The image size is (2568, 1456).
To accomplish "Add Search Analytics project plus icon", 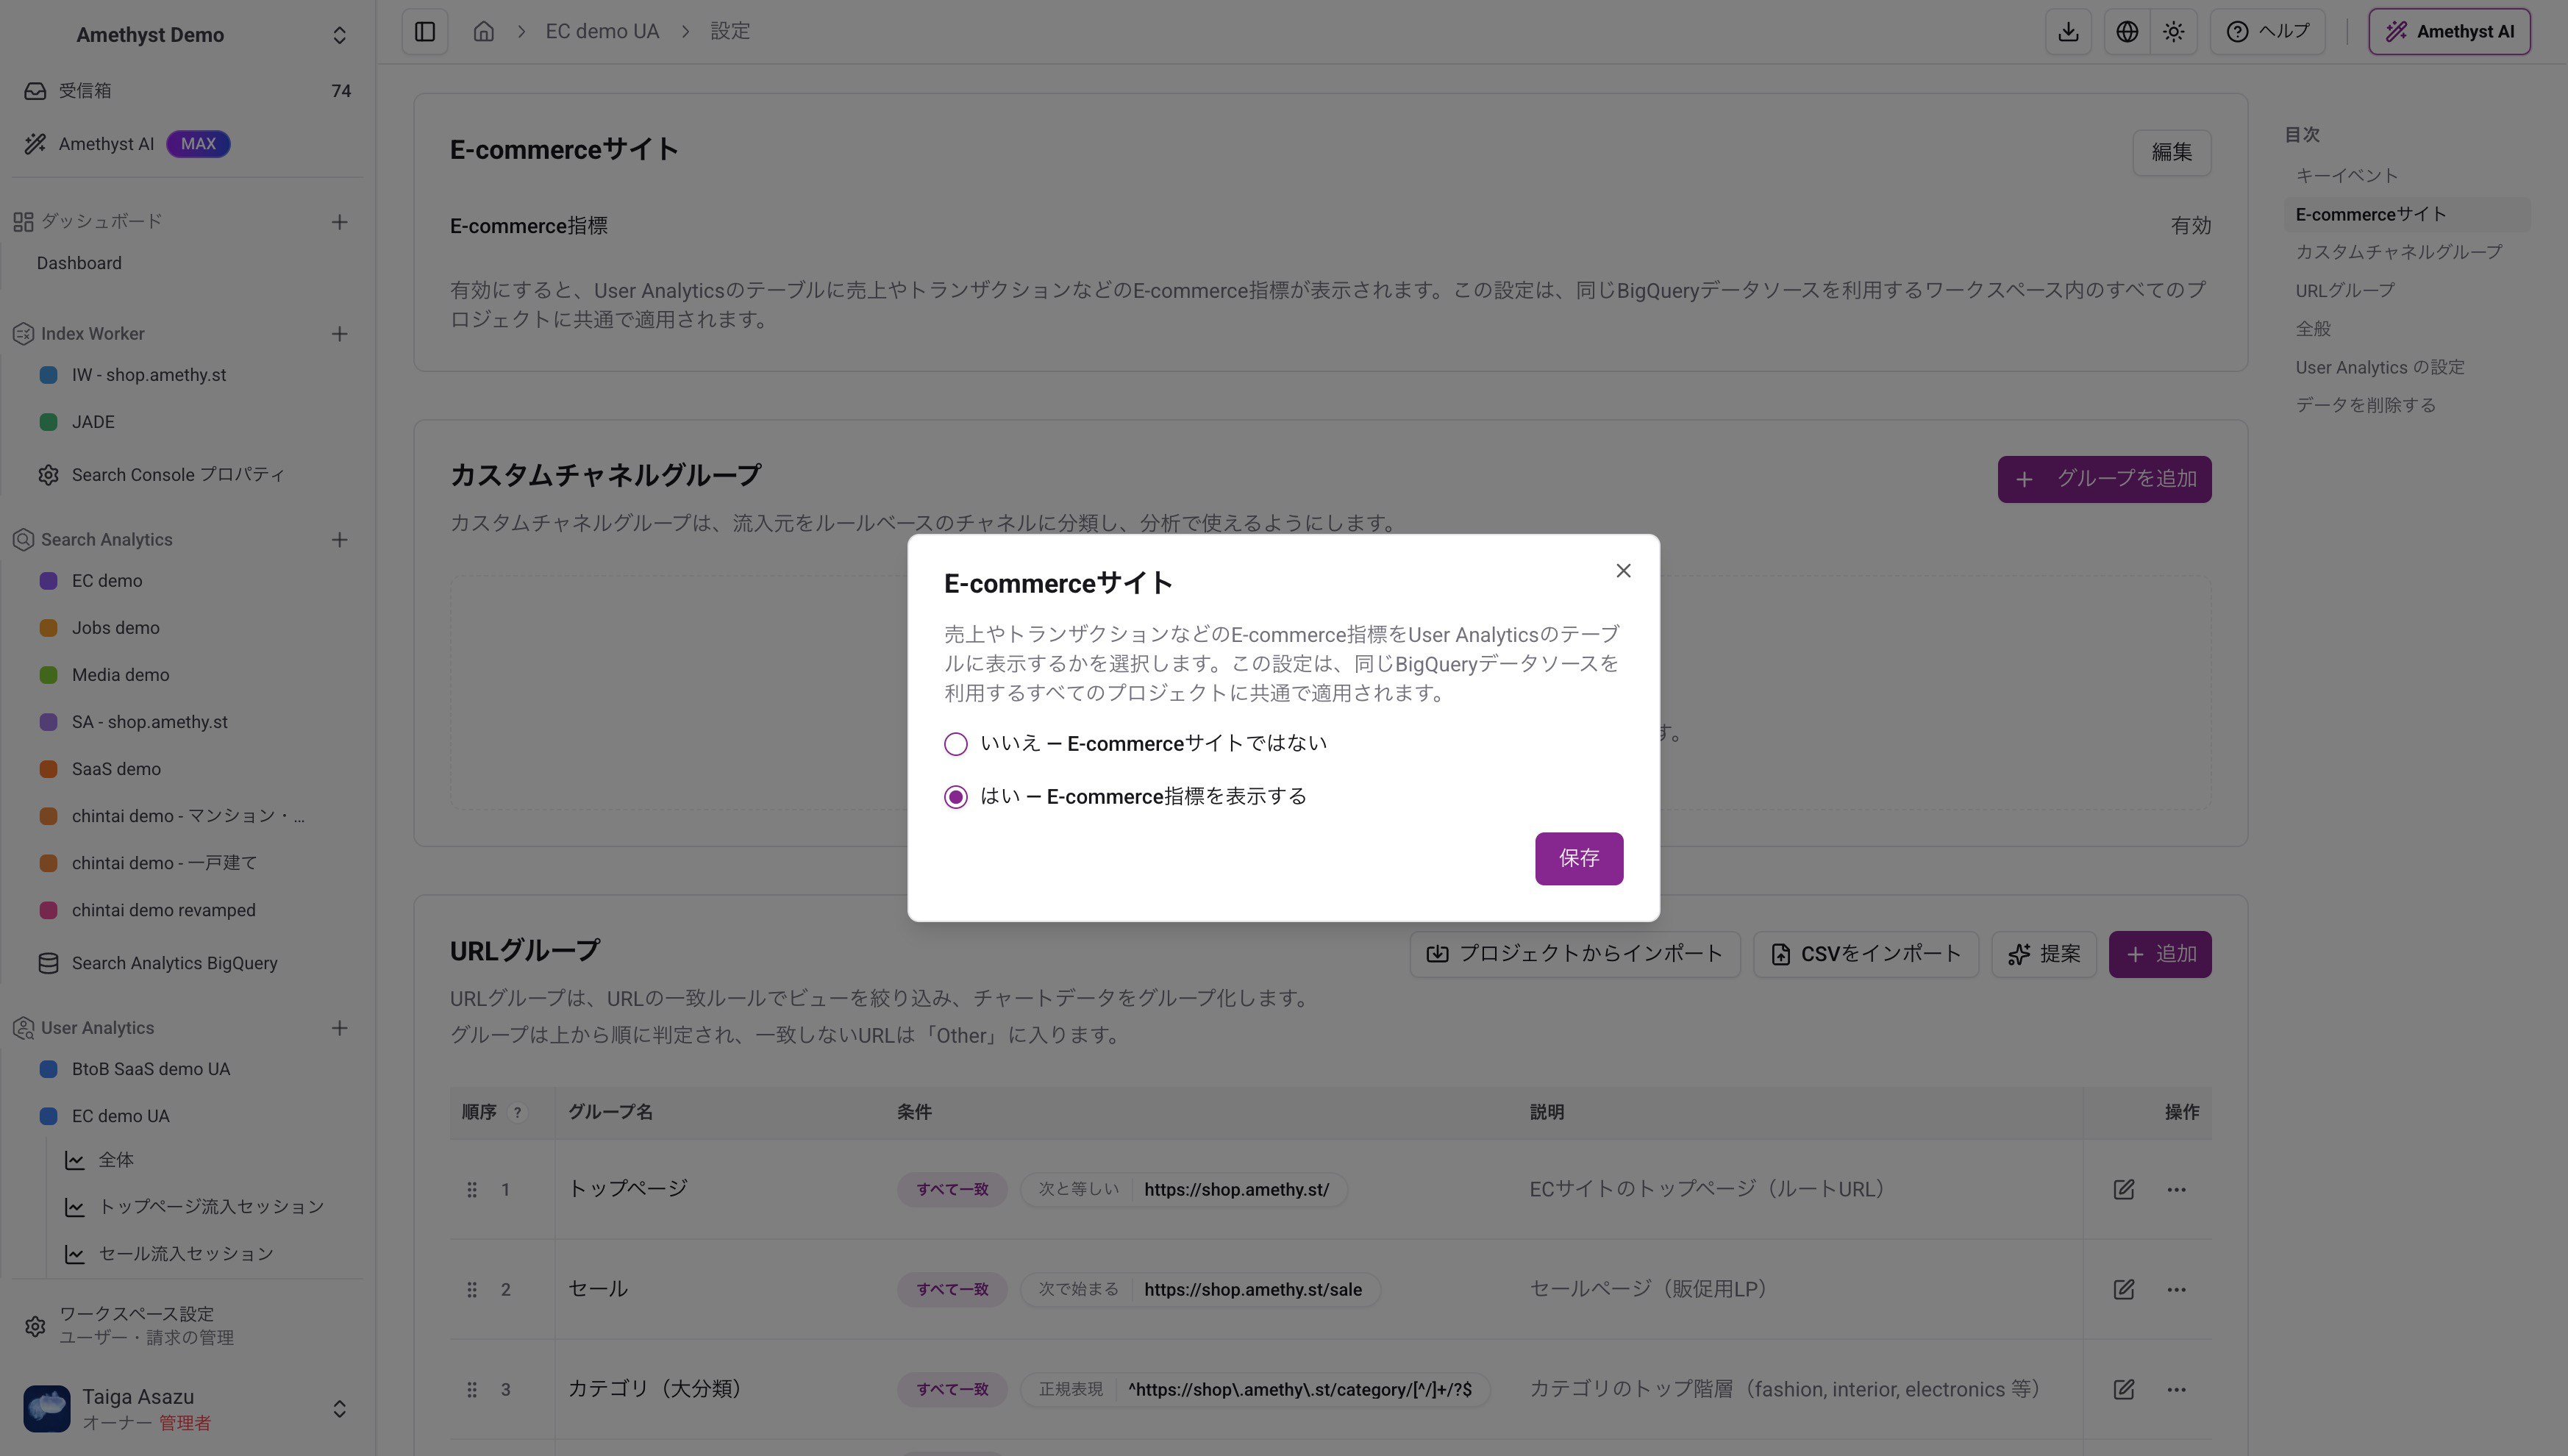I will click(339, 540).
